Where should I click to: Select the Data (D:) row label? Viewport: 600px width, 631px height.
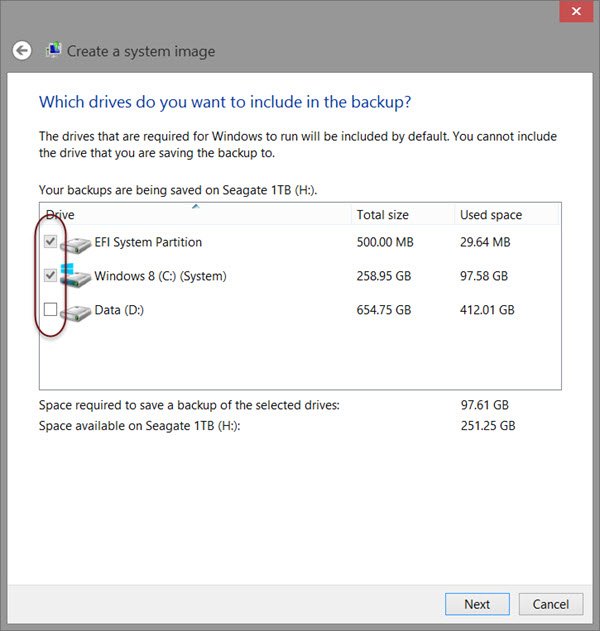[x=119, y=310]
